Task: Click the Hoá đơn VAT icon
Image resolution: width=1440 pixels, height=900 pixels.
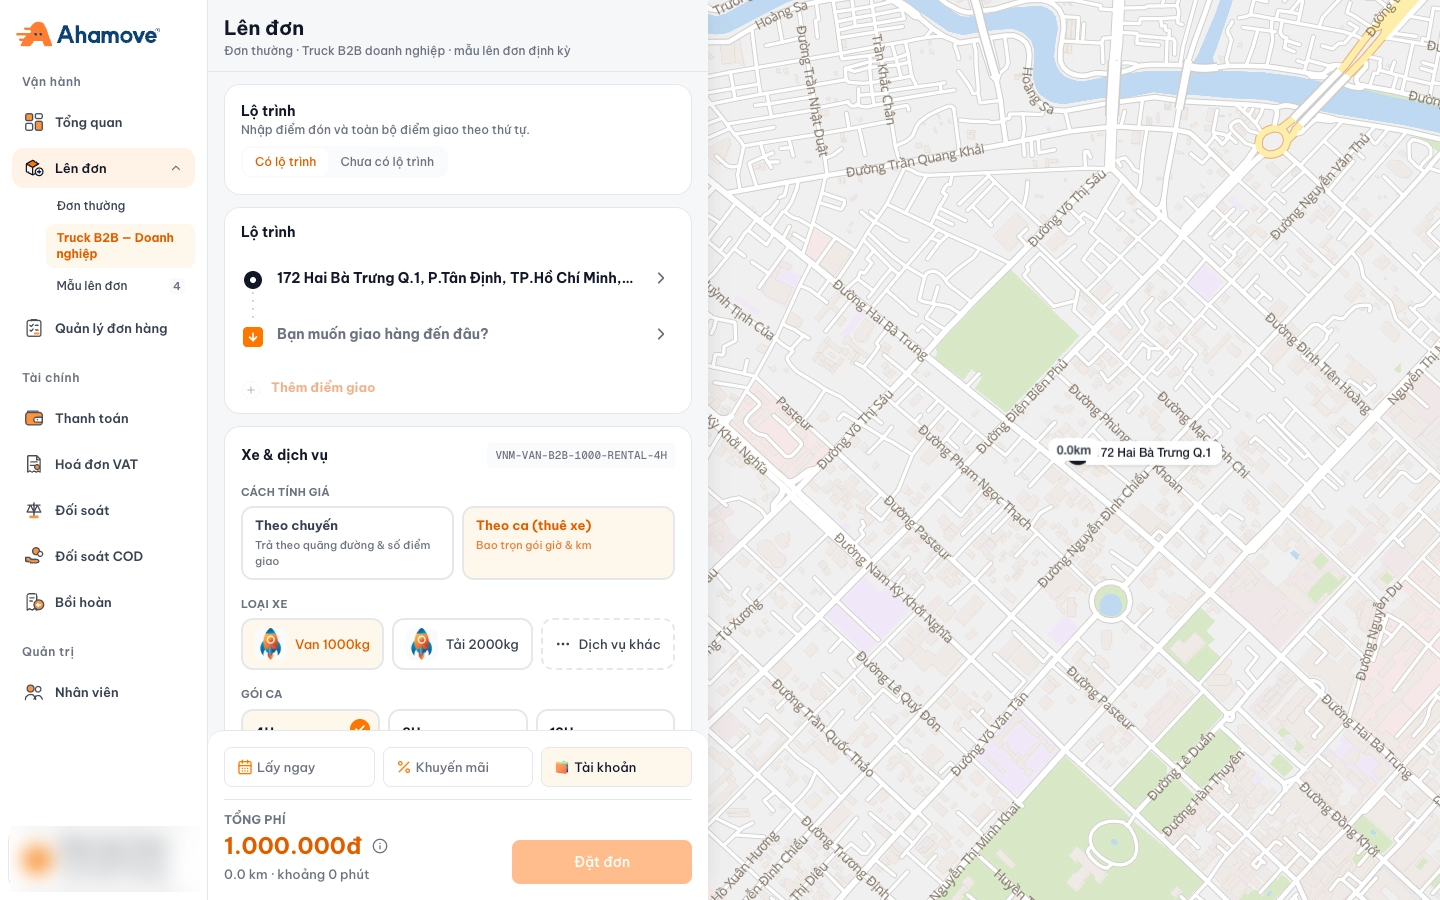Action: [x=34, y=464]
